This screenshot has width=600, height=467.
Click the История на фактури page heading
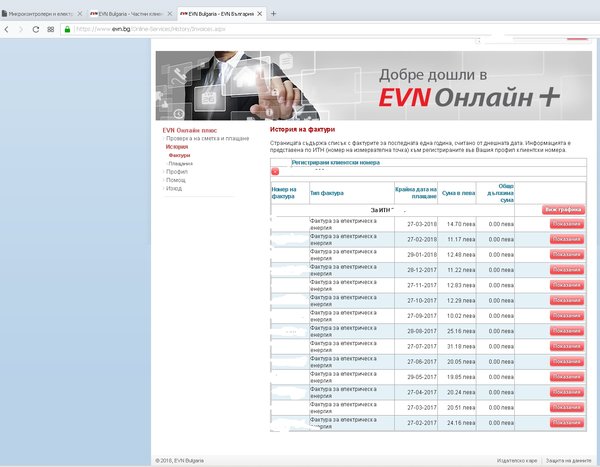pyautogui.click(x=302, y=129)
